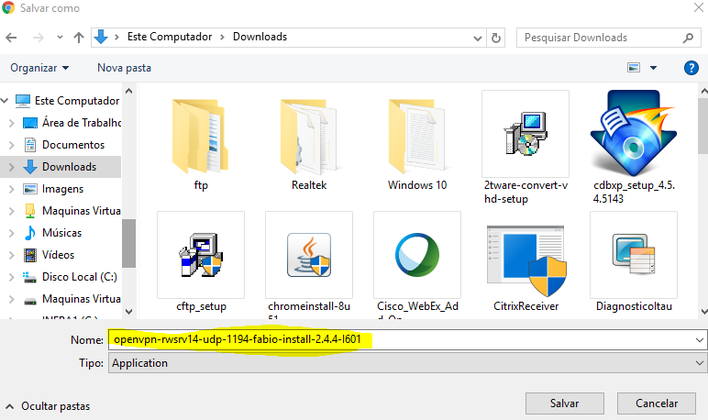Click the change view icon
Viewport: 708px width, 420px height.
[x=633, y=68]
